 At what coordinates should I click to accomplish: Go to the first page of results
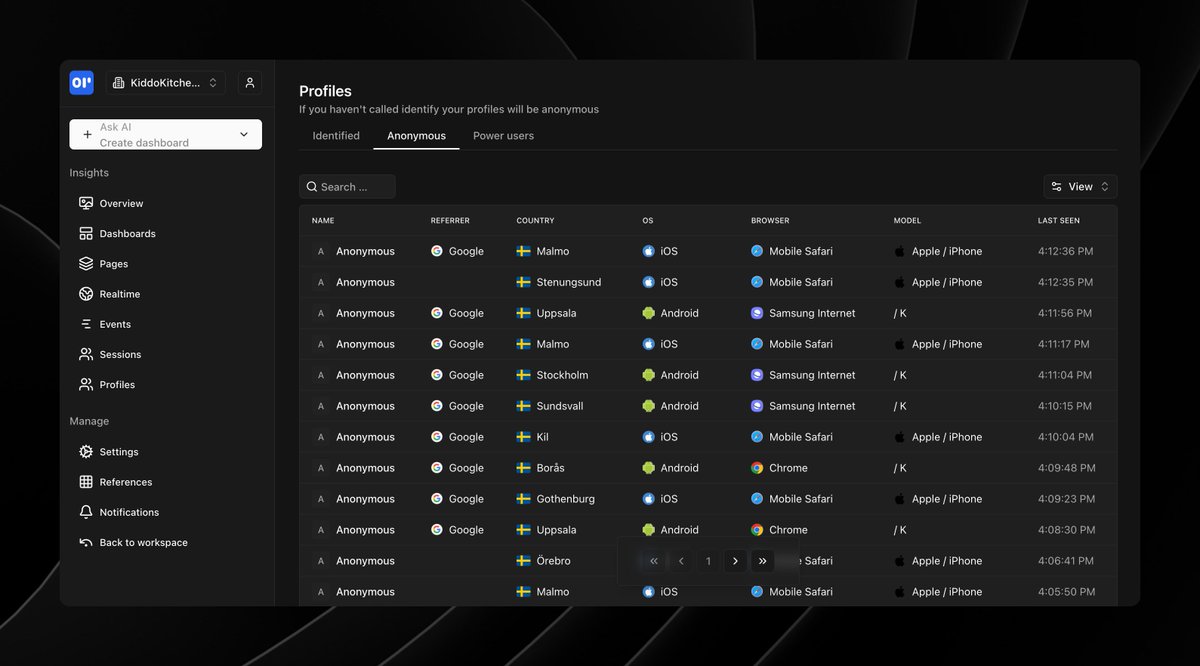click(654, 561)
